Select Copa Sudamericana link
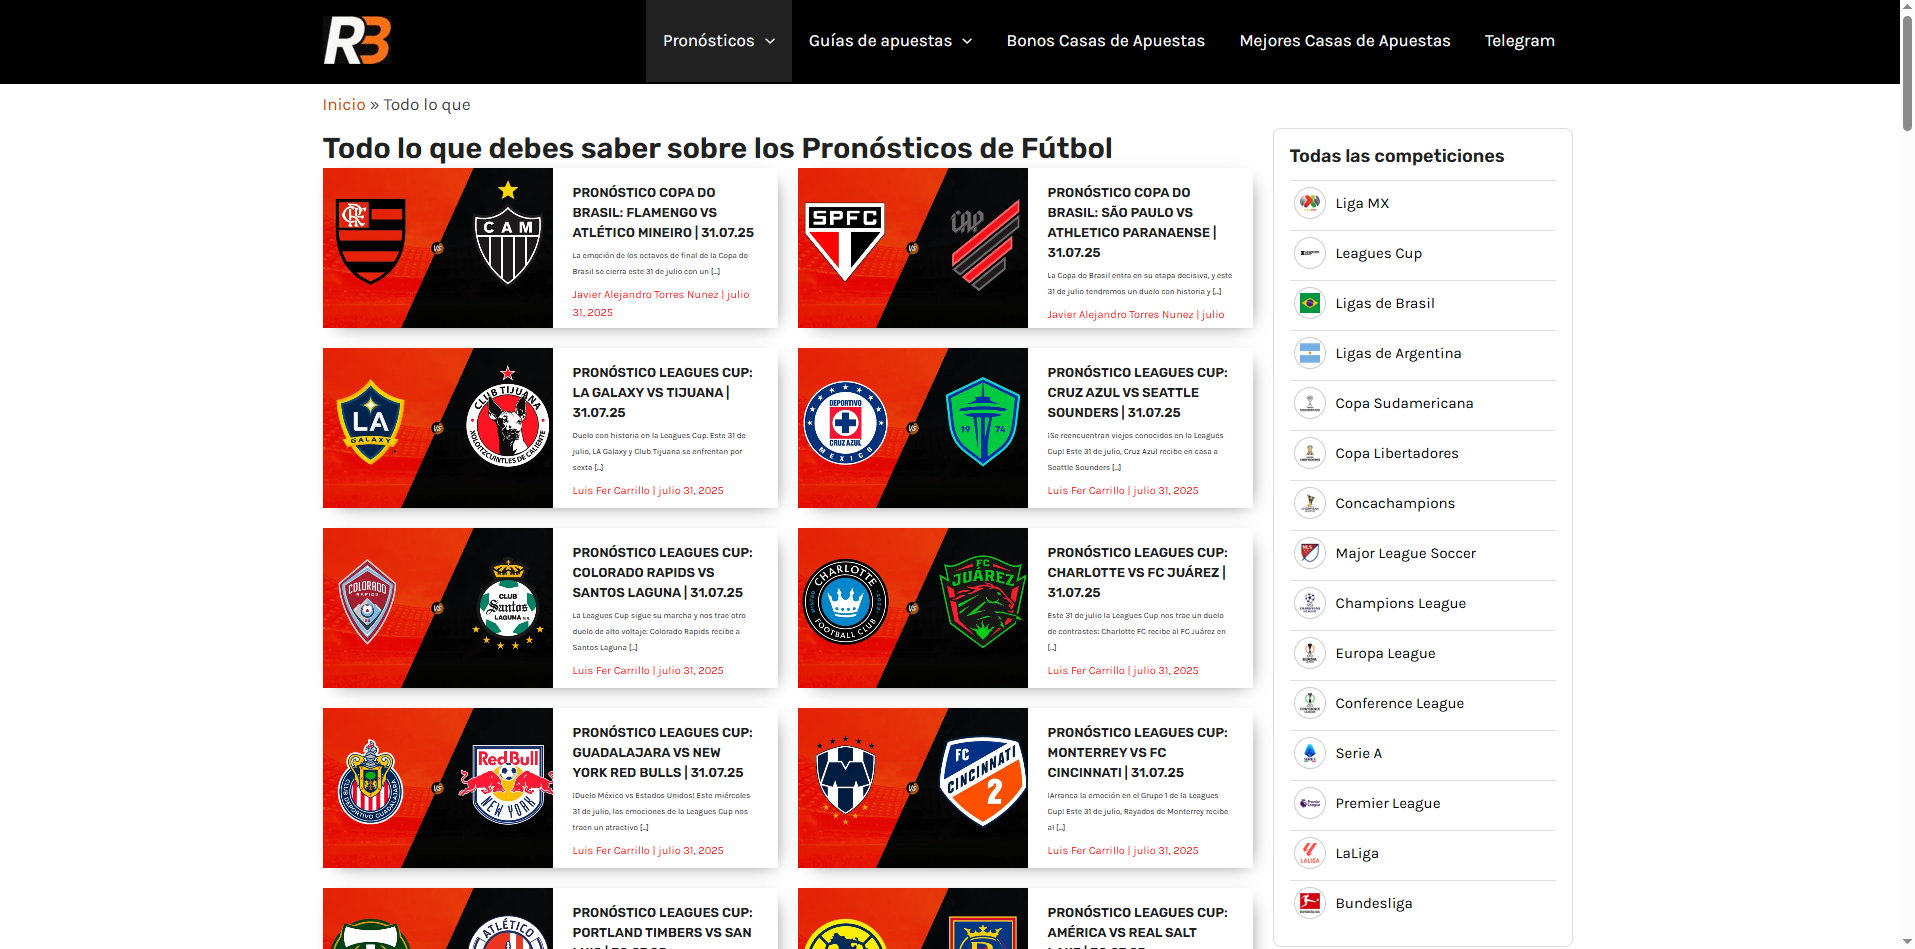Viewport: 1915px width, 949px height. click(x=1404, y=403)
